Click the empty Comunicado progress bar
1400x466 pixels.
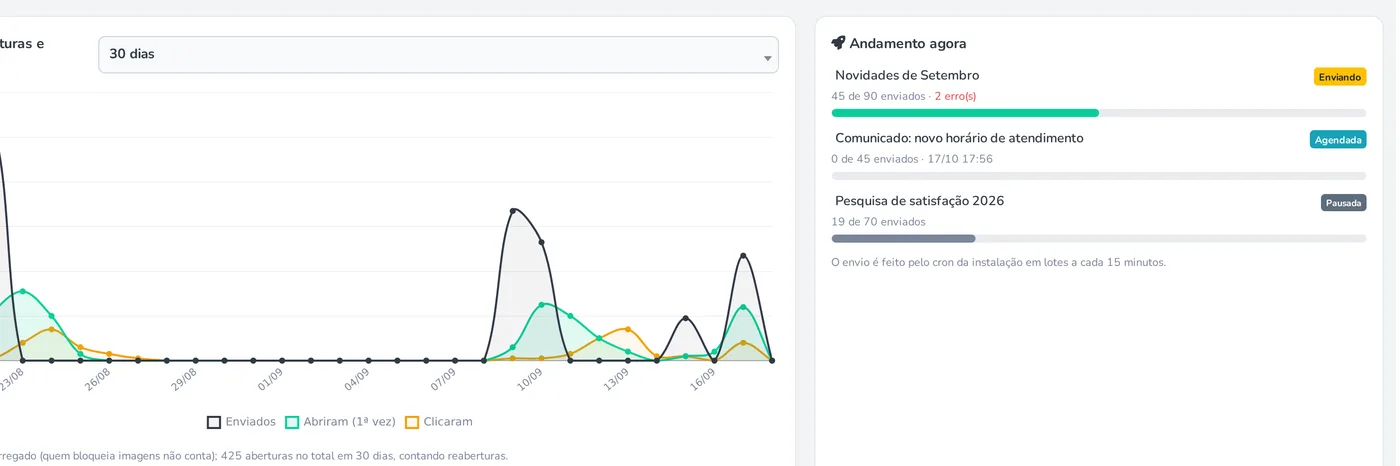pos(1098,176)
